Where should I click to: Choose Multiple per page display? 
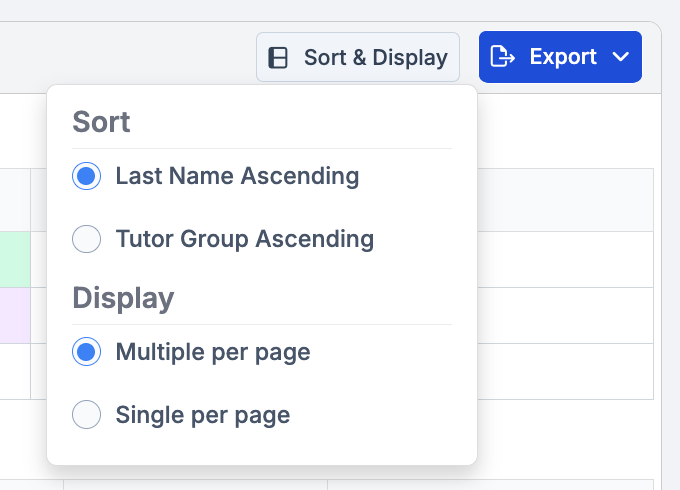pyautogui.click(x=87, y=352)
